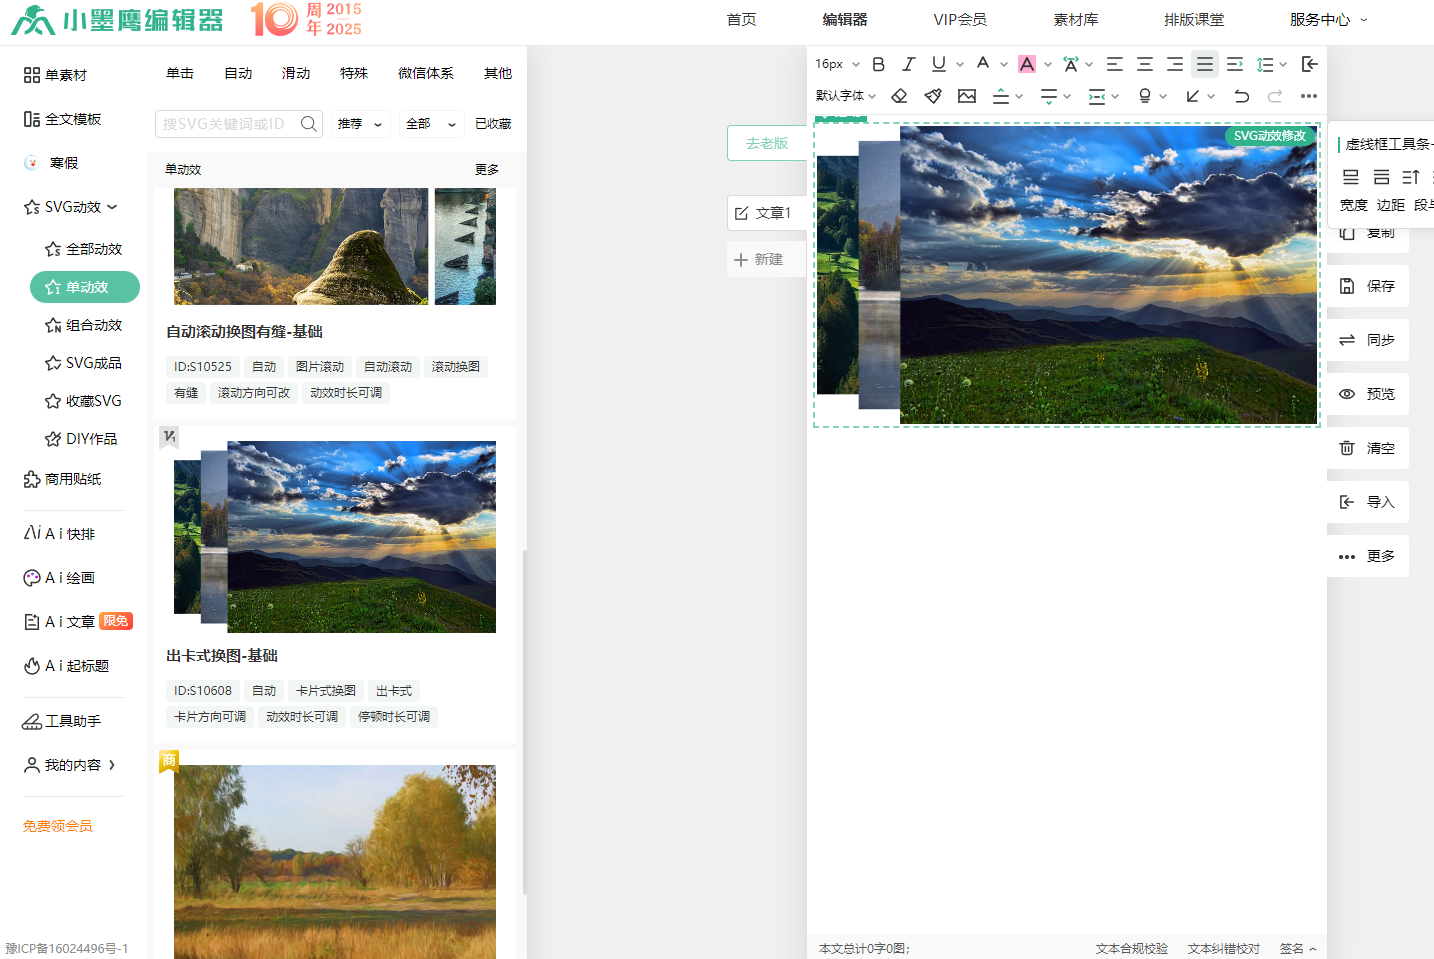Switch to the 滑动 effects tab
This screenshot has height=959, width=1434.
(296, 73)
